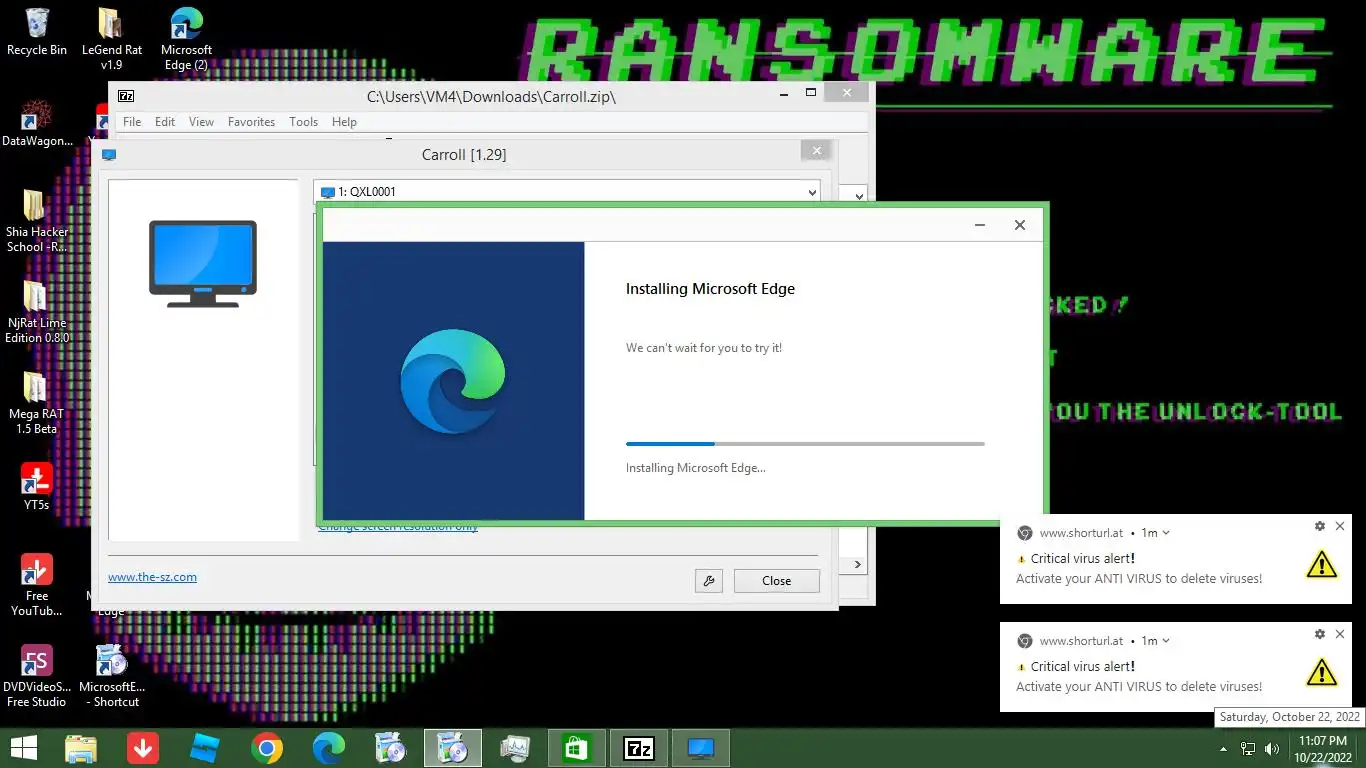Show hidden tray icons arrow
Screen dimensions: 1366x768
[1223, 749]
